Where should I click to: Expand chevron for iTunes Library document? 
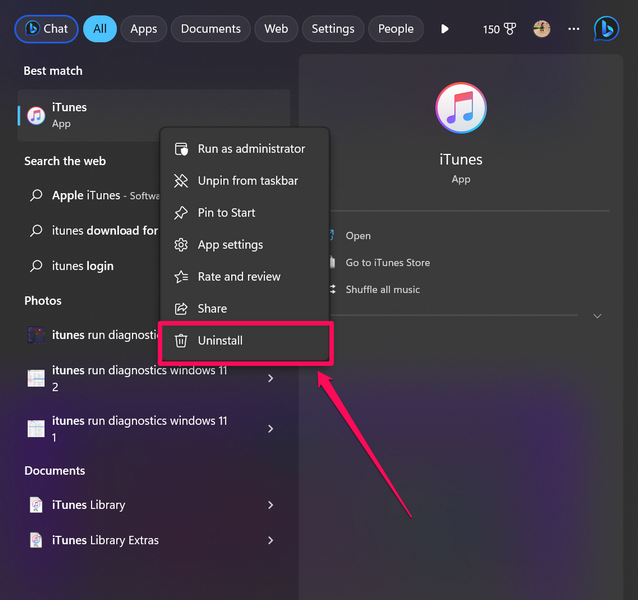(x=270, y=505)
